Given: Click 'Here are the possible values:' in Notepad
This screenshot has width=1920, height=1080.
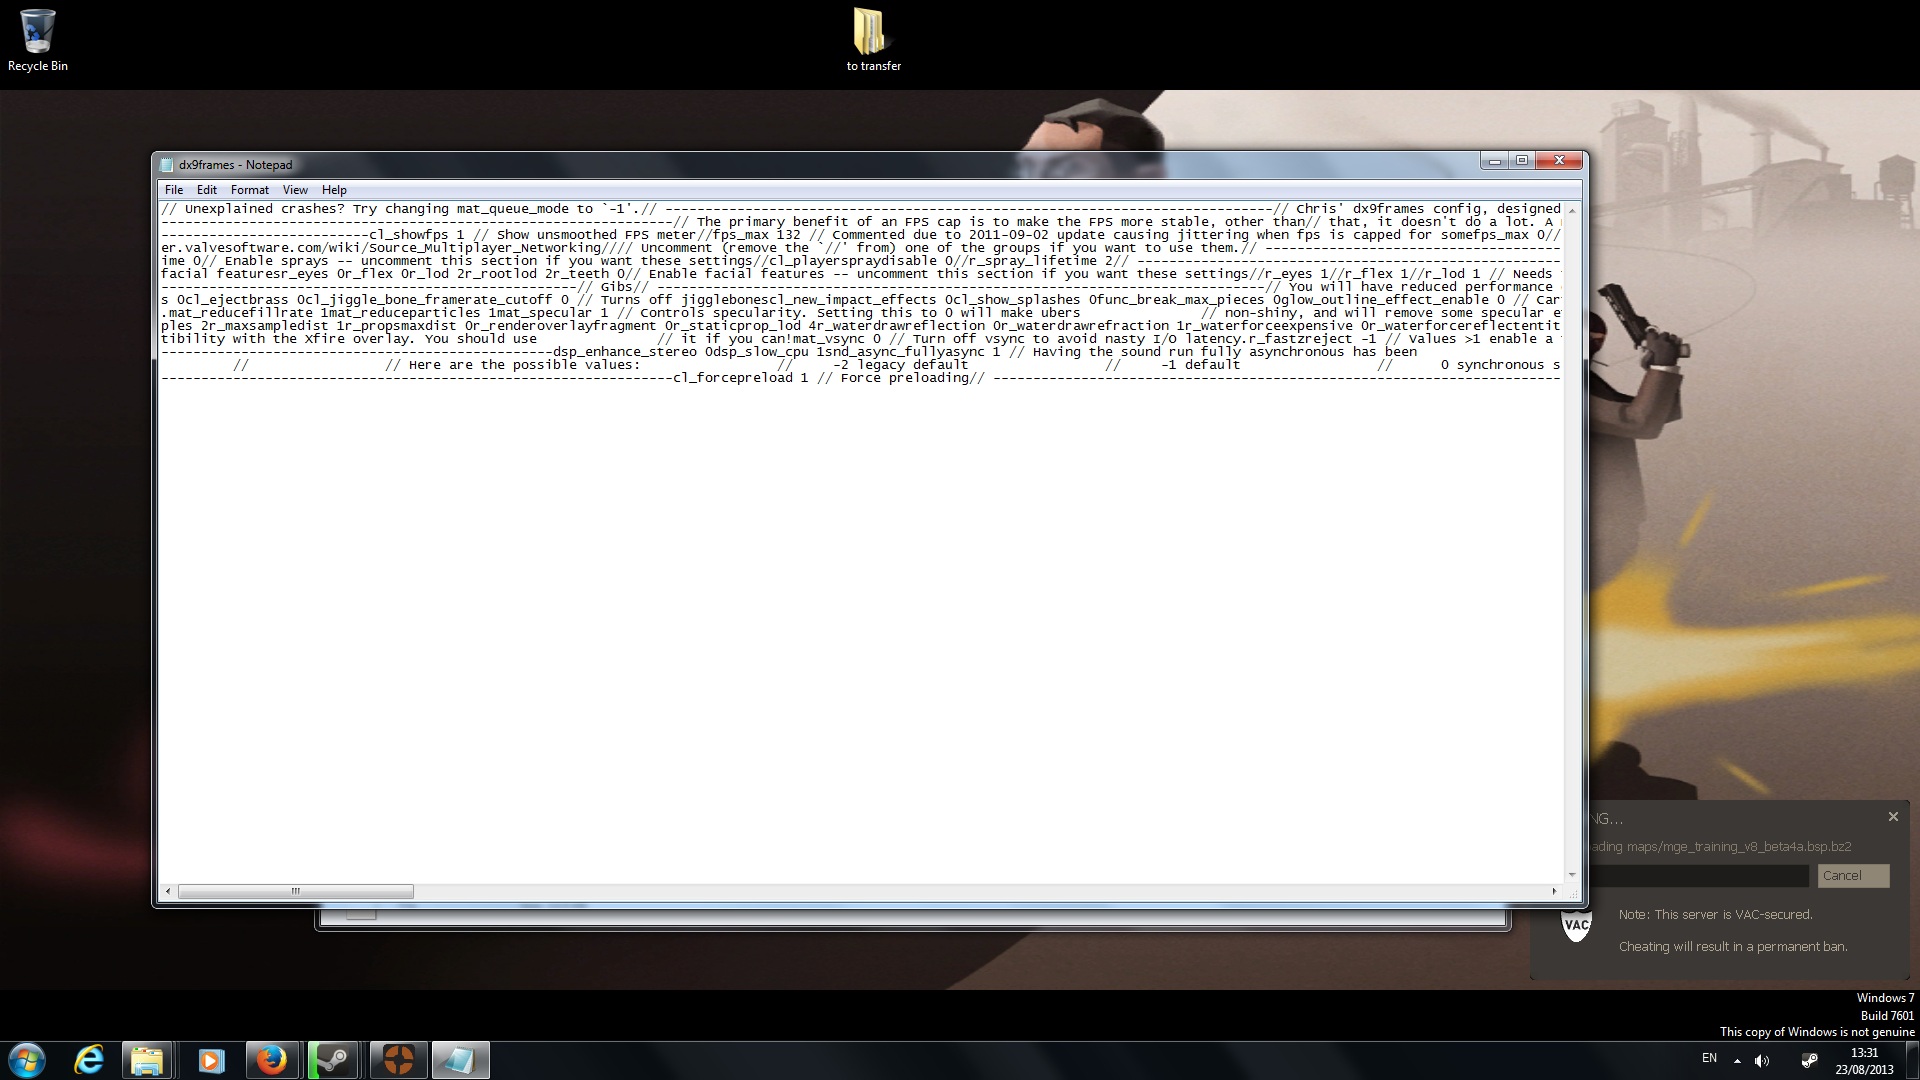Looking at the screenshot, I should click(x=525, y=365).
